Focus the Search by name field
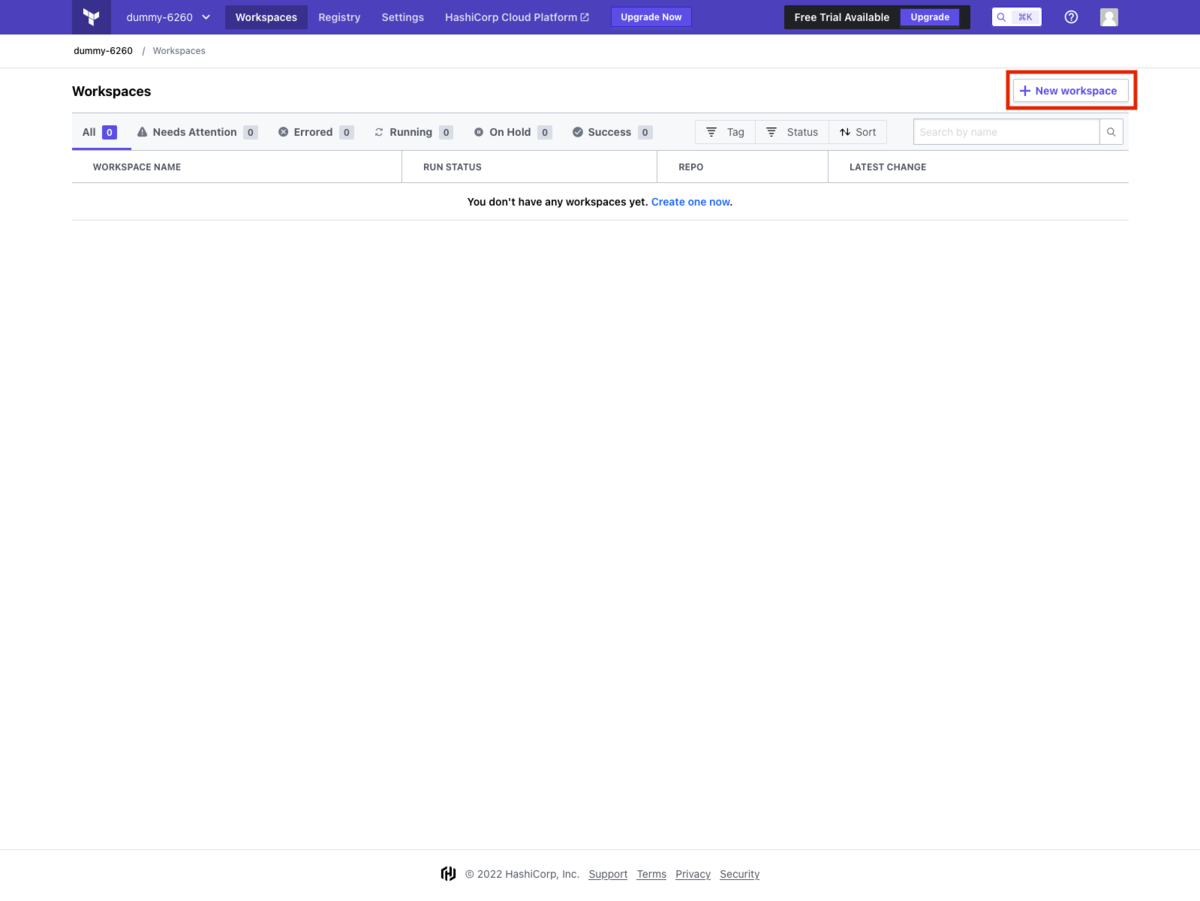The image size is (1200, 901). coord(1006,132)
